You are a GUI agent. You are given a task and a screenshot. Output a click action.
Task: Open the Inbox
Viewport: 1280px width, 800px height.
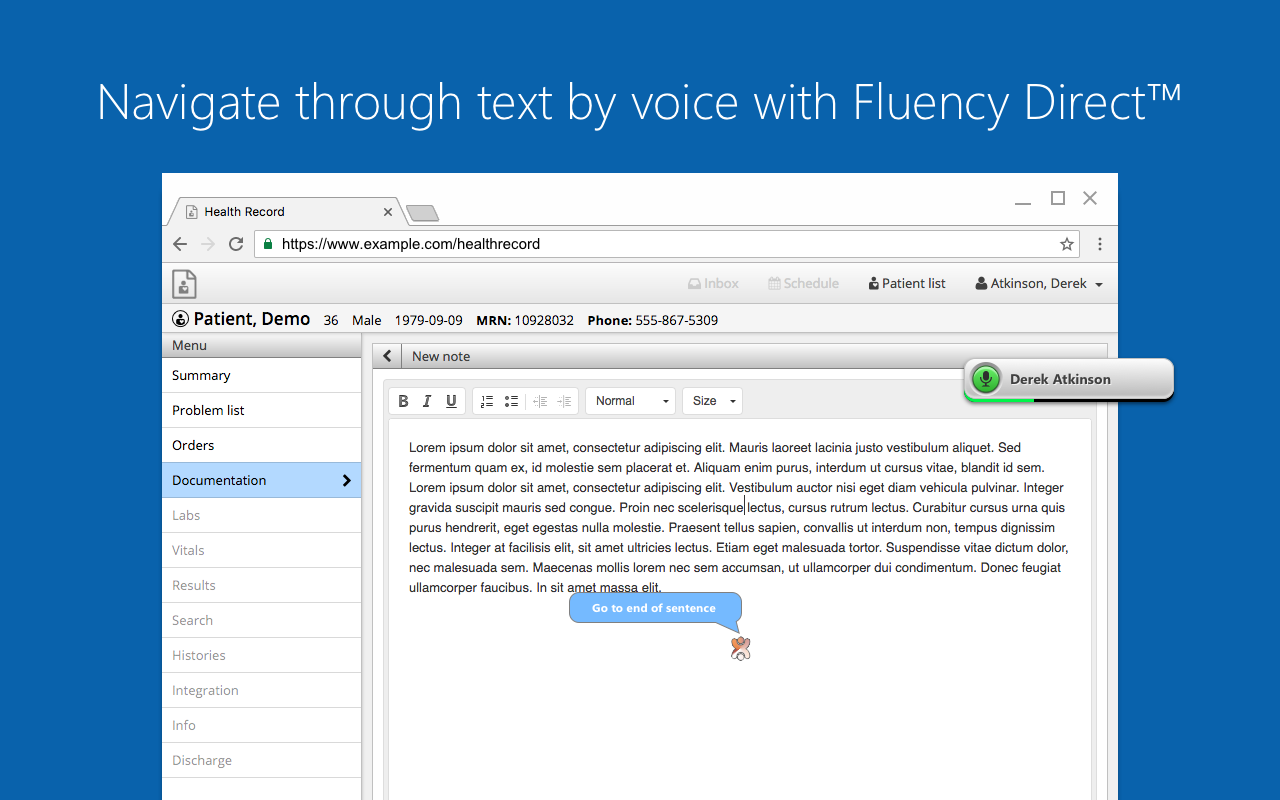pos(712,283)
